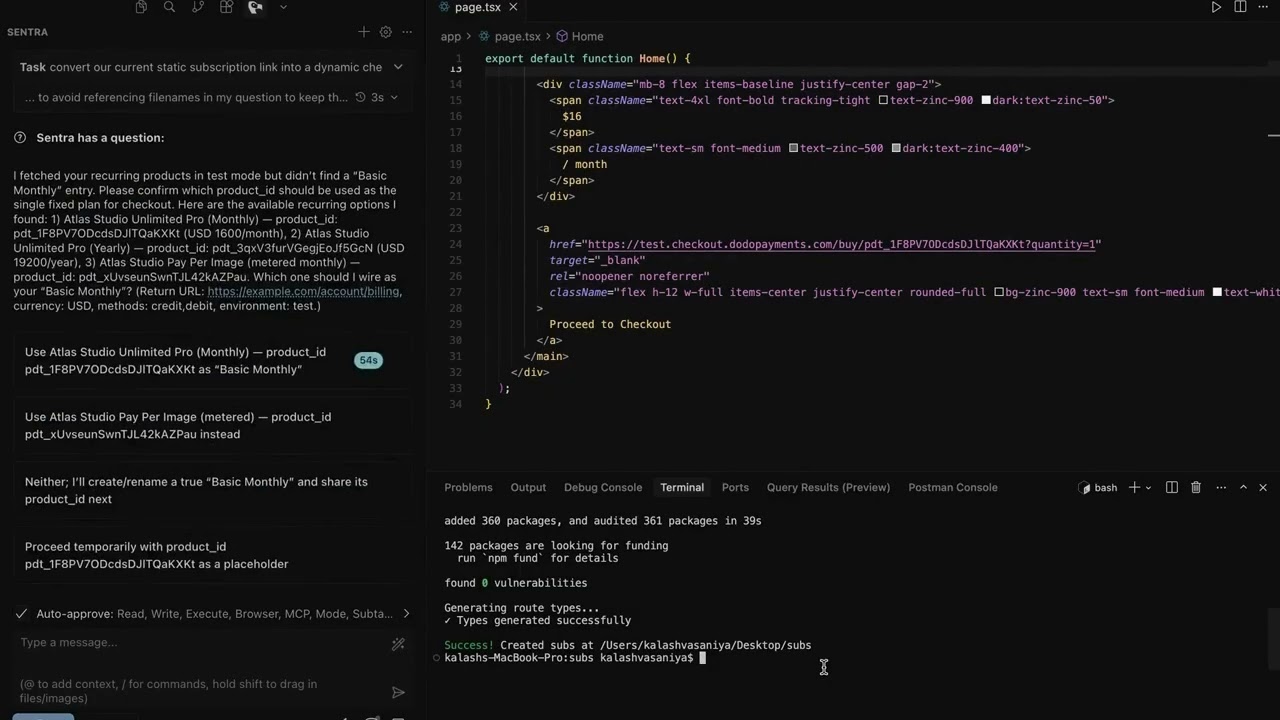Screen dimensions: 1280x720
Task: Open the Source Control branch icon
Action: click(198, 7)
